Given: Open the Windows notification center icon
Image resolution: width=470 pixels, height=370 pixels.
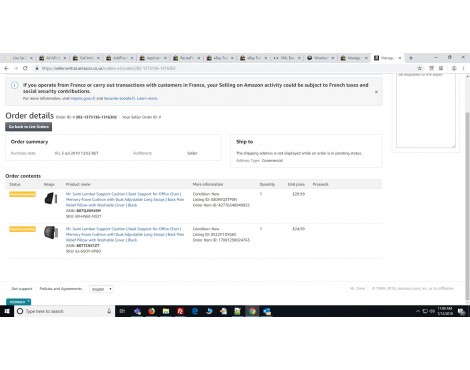Looking at the screenshot, I should click(x=462, y=311).
